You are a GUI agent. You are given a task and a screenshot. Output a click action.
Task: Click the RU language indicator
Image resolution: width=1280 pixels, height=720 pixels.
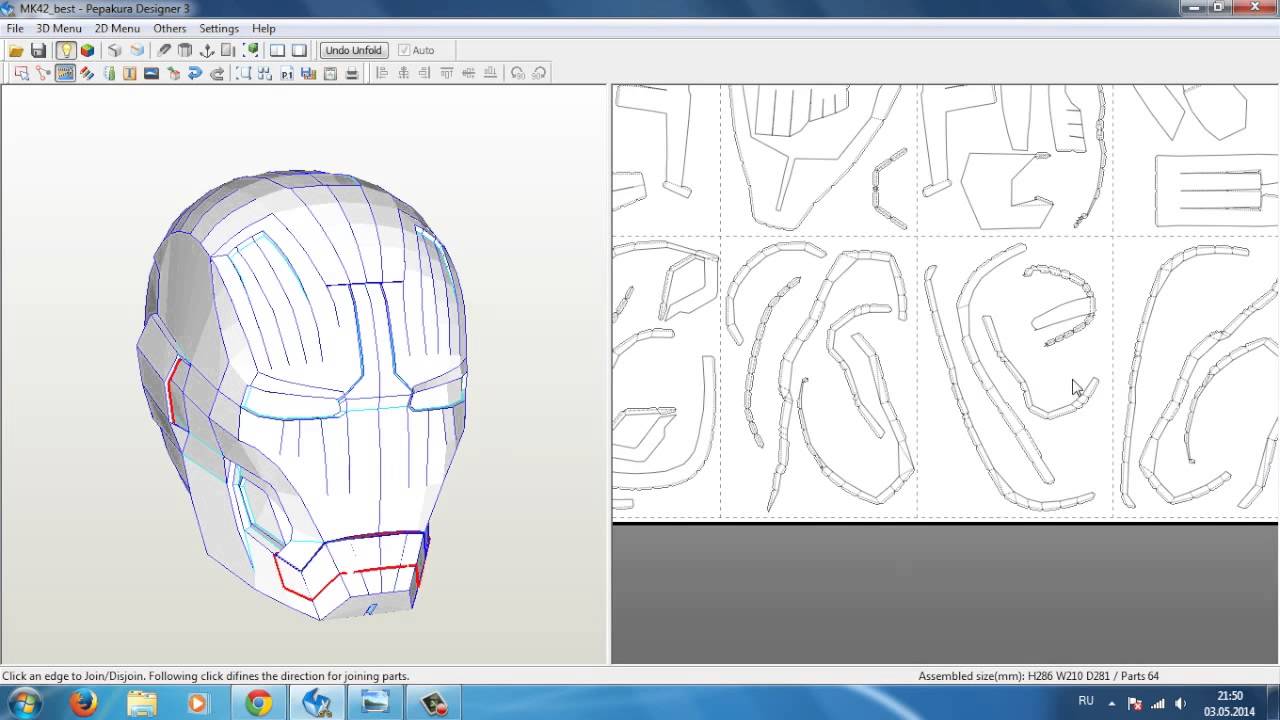point(1086,702)
